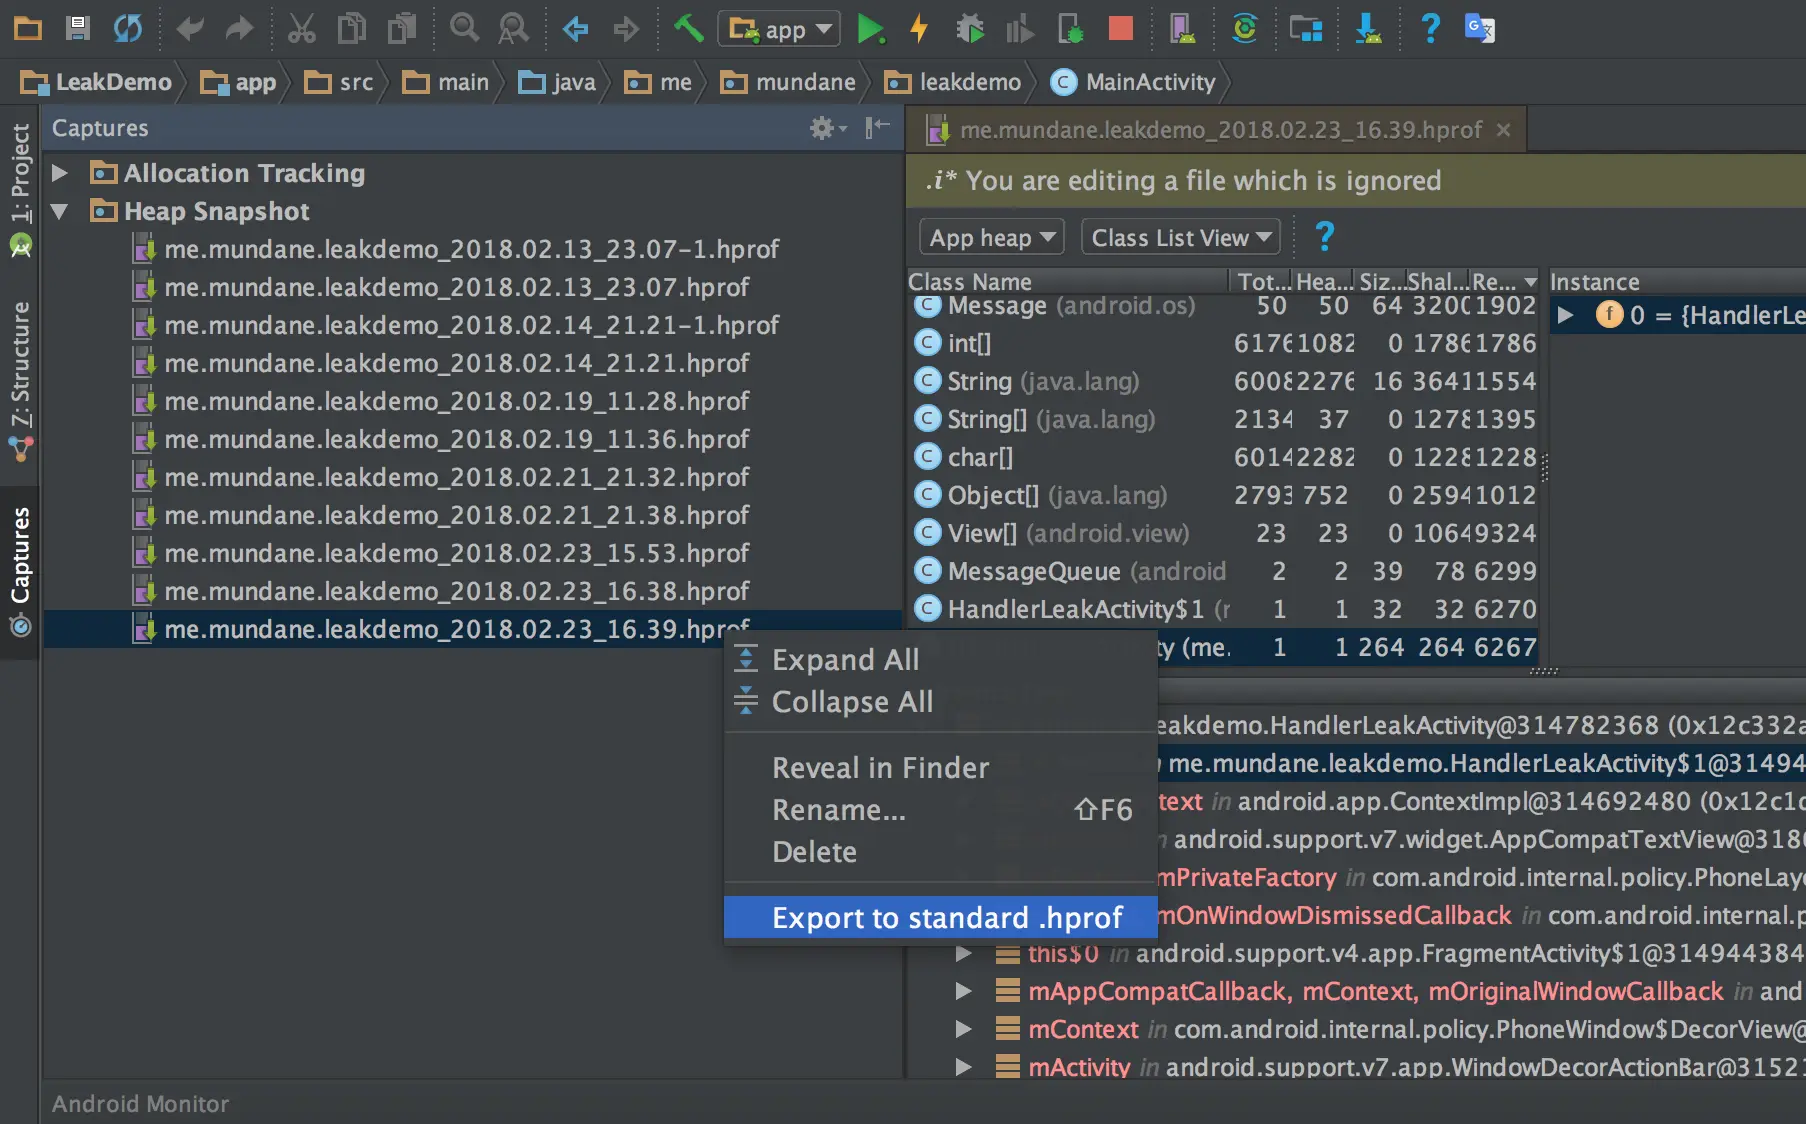The height and width of the screenshot is (1124, 1806).
Task: Click the Cut scissors icon
Action: click(301, 28)
